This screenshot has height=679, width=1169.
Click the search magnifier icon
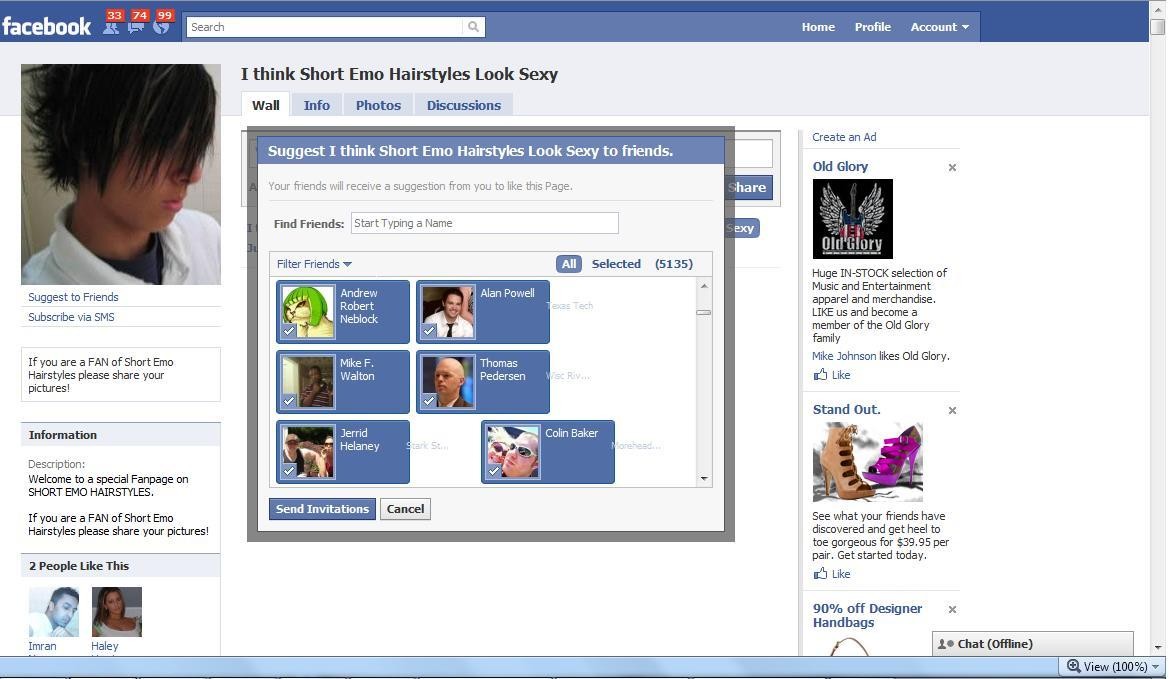pyautogui.click(x=474, y=27)
